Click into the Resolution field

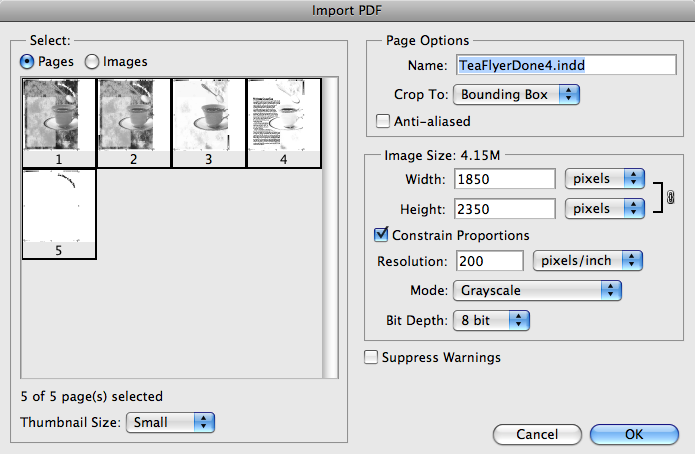click(x=490, y=261)
